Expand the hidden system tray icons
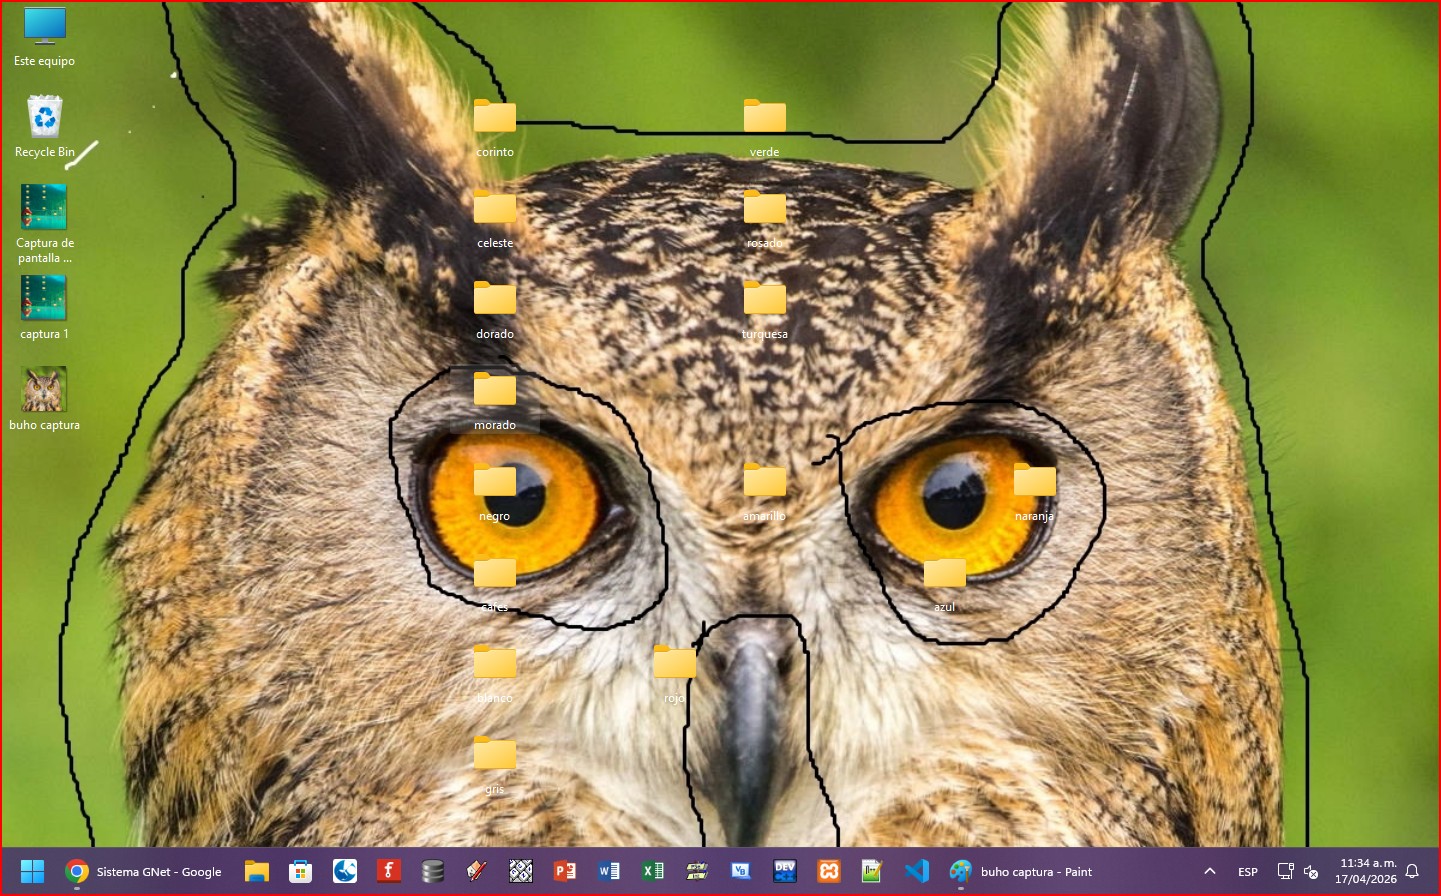 point(1210,871)
